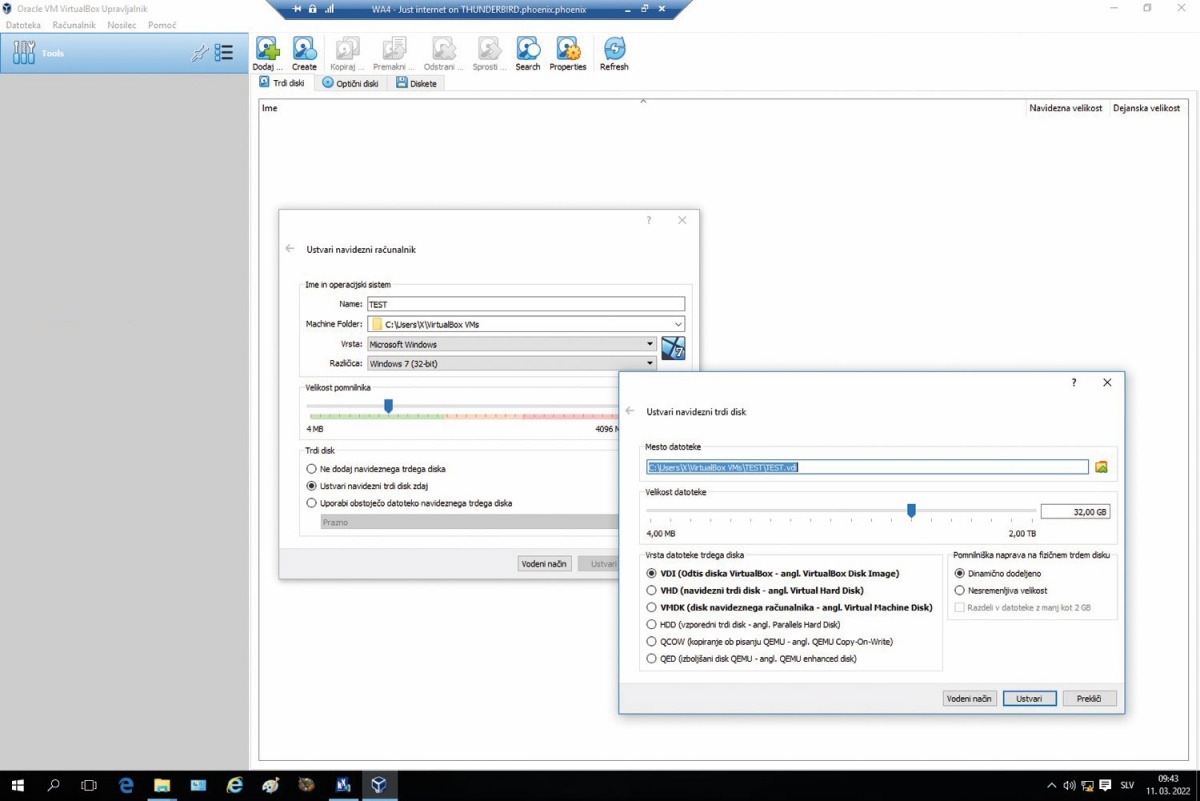The width and height of the screenshot is (1200, 801).
Task: Open File Explorer from the taskbar
Action: click(x=162, y=786)
